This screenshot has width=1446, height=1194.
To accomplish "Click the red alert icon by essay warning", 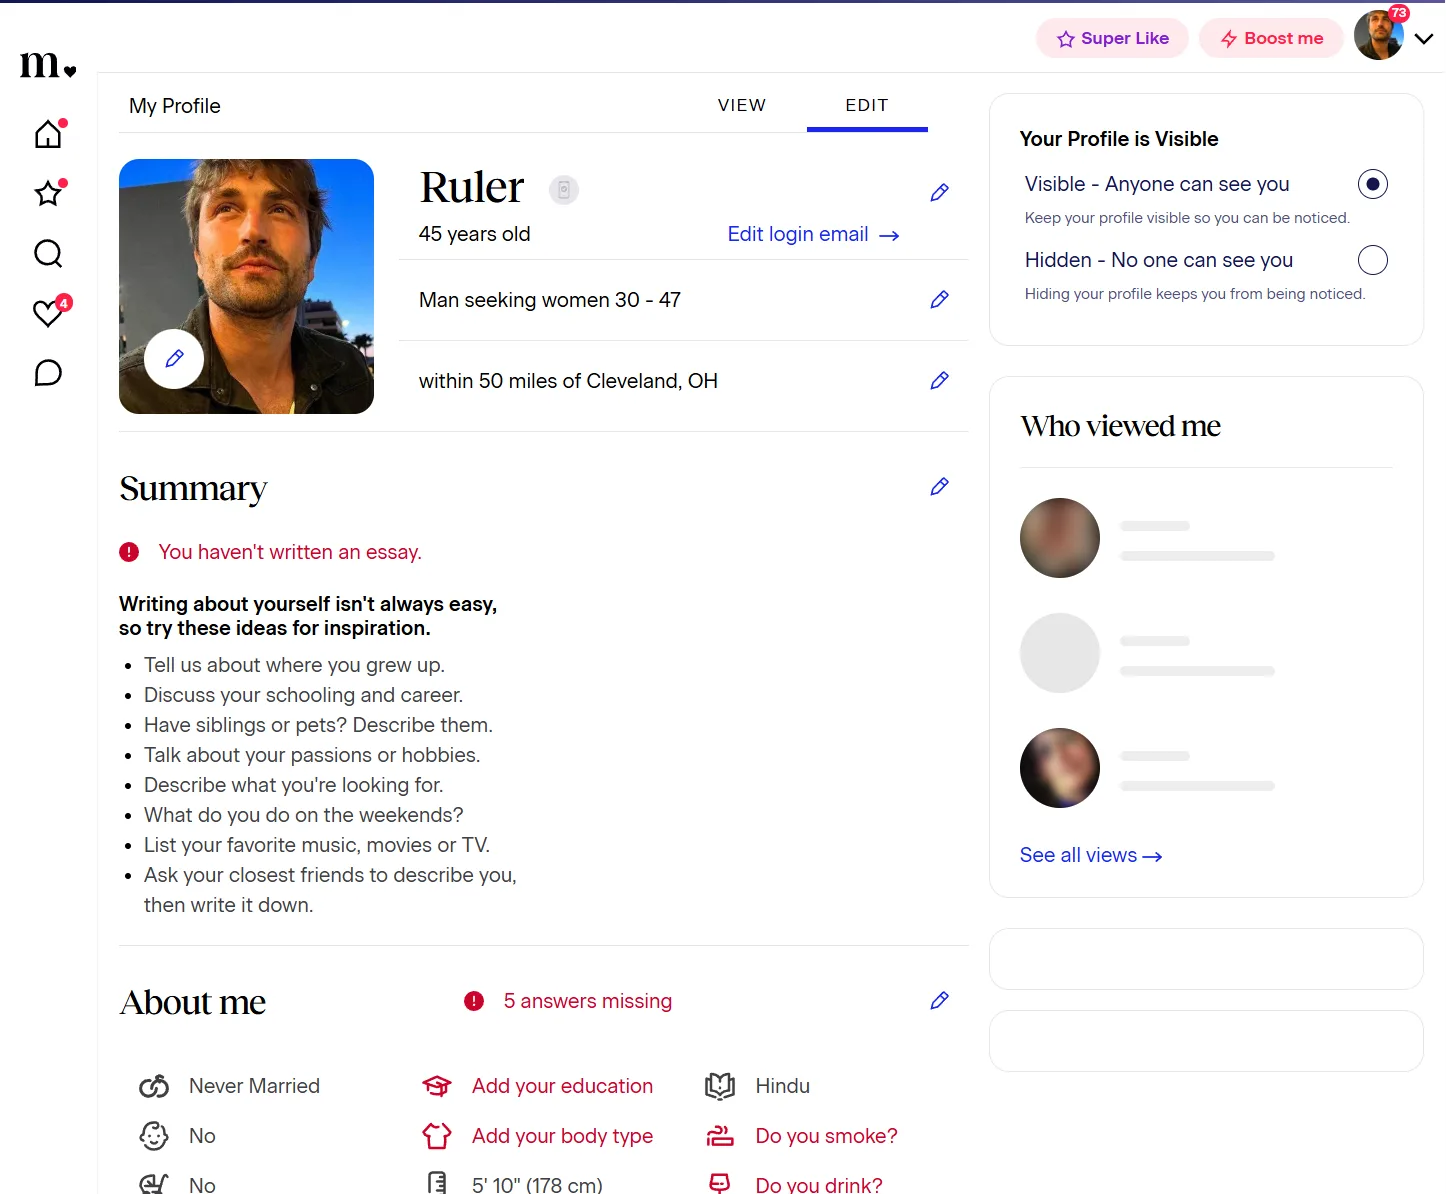I will click(129, 552).
